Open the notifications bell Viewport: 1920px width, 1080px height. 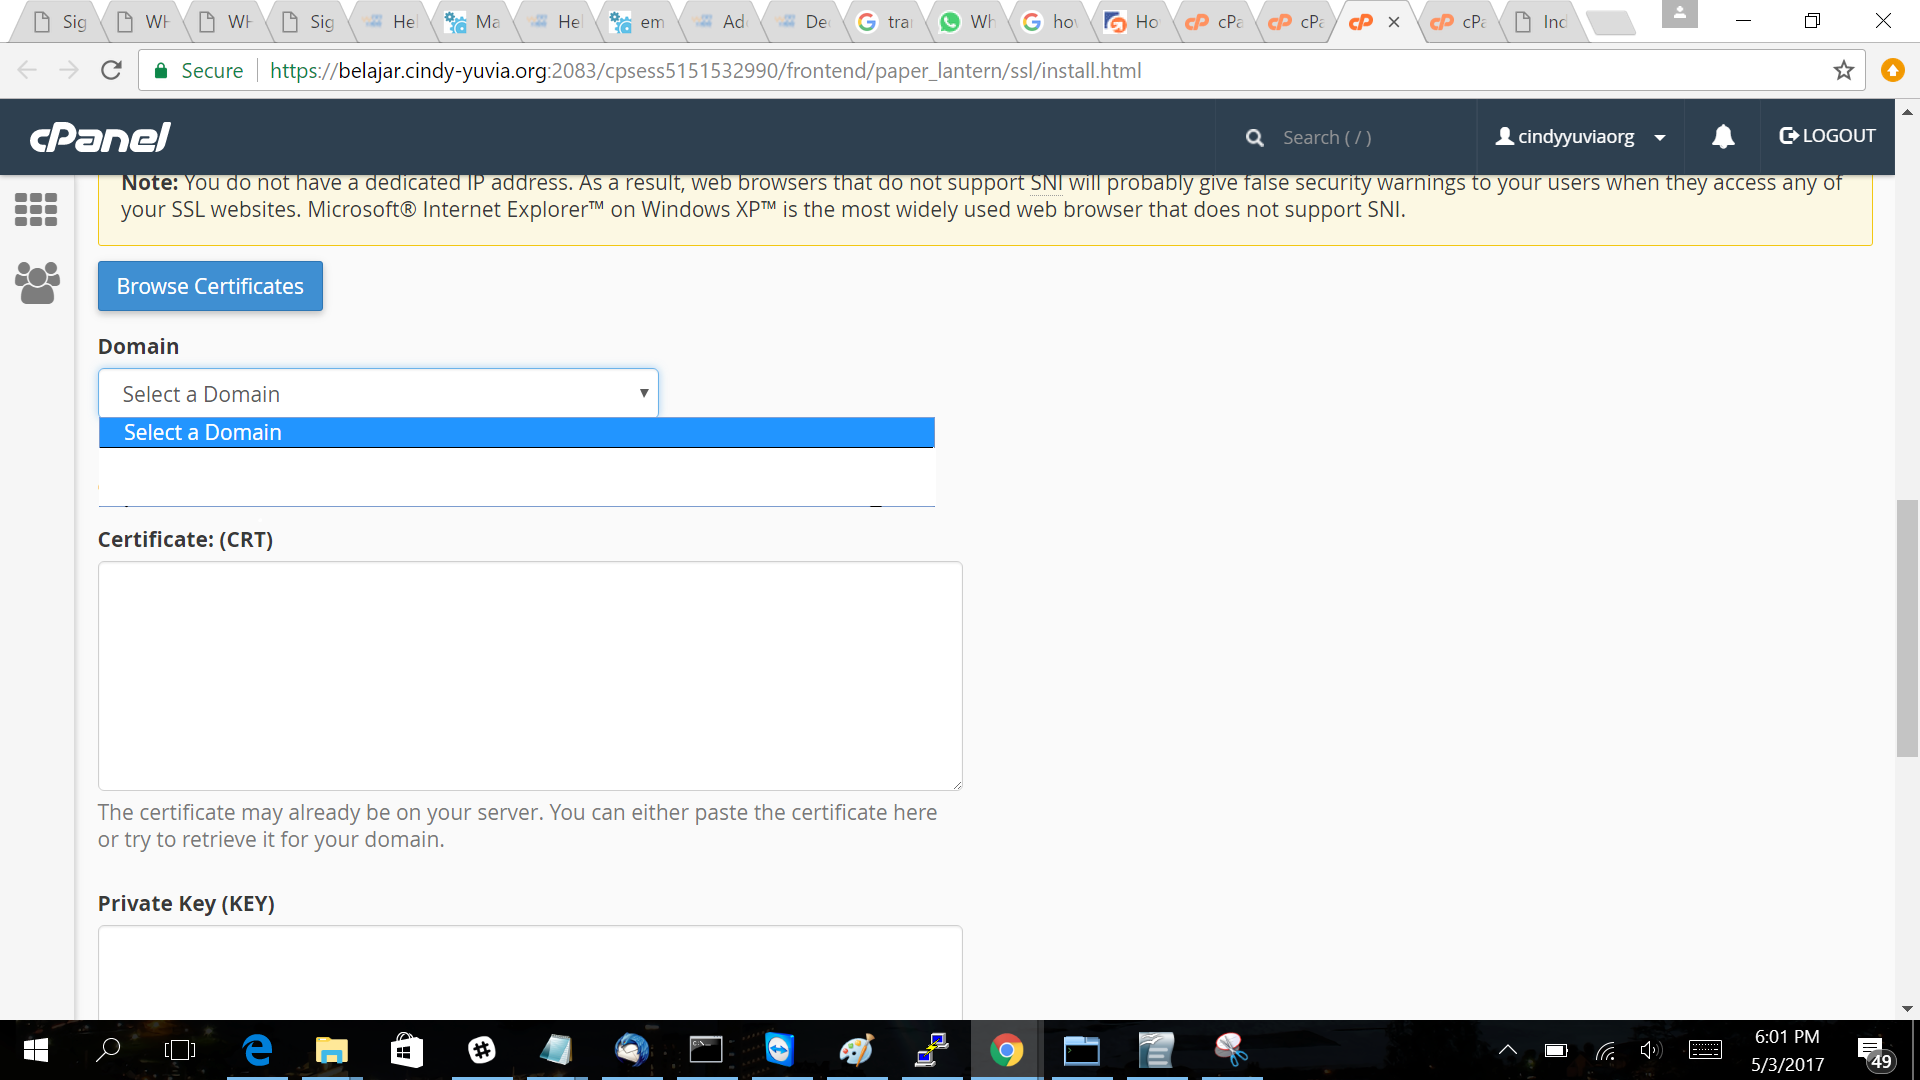(x=1722, y=137)
